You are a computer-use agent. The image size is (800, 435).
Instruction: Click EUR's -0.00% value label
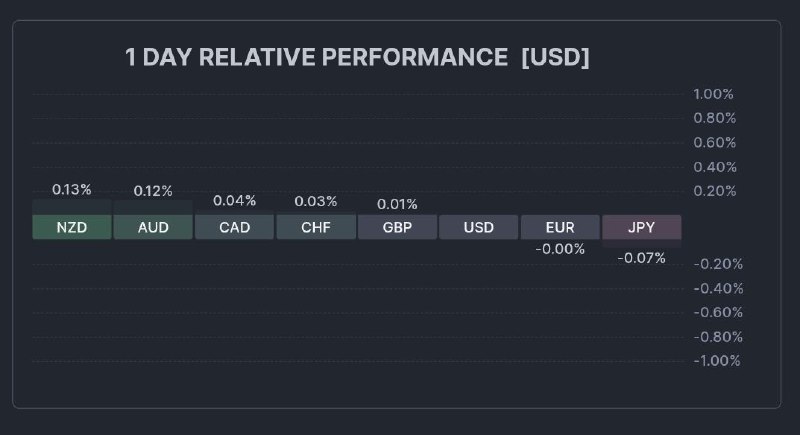coord(560,249)
